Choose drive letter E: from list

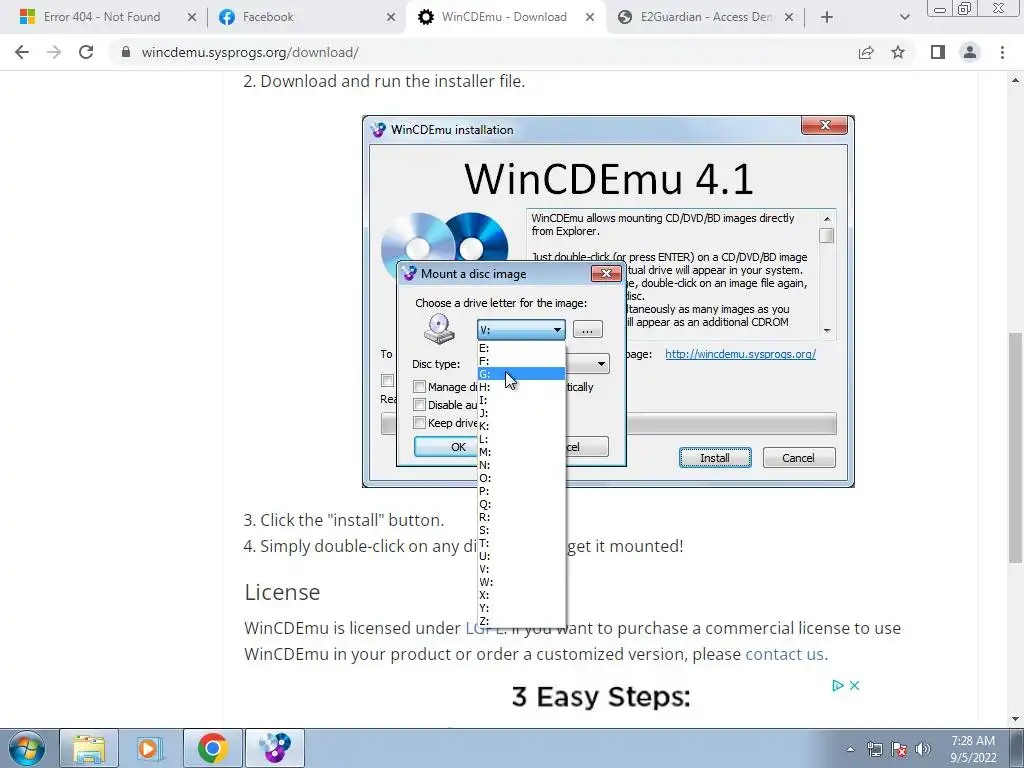tap(521, 348)
